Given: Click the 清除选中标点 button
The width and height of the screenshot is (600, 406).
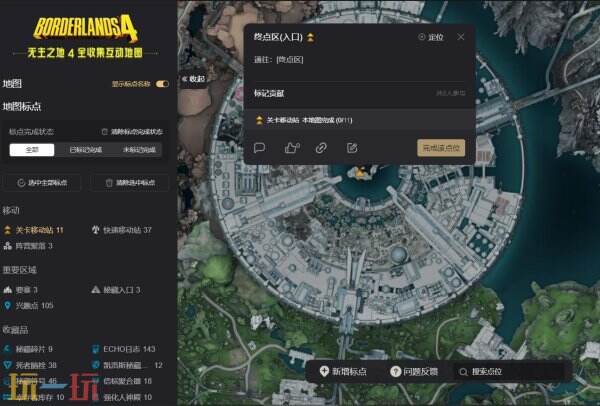Looking at the screenshot, I should coord(130,183).
